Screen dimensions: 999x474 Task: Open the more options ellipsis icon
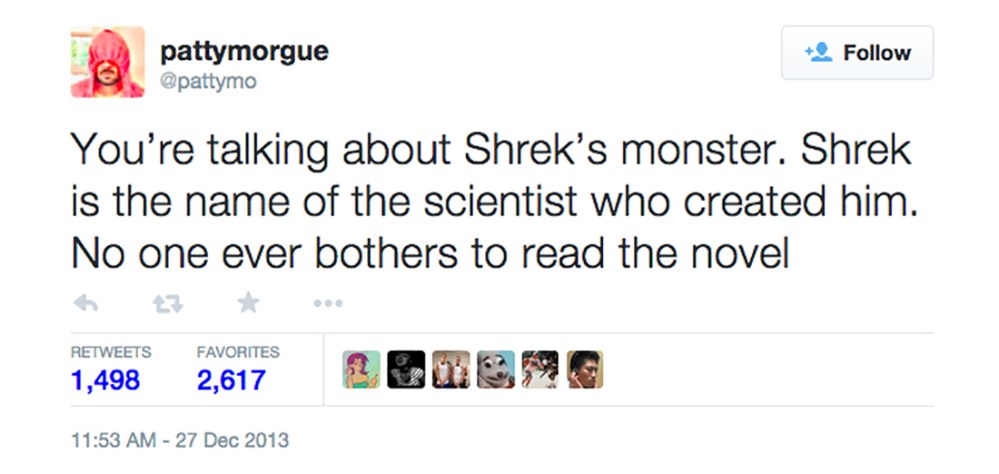(328, 304)
